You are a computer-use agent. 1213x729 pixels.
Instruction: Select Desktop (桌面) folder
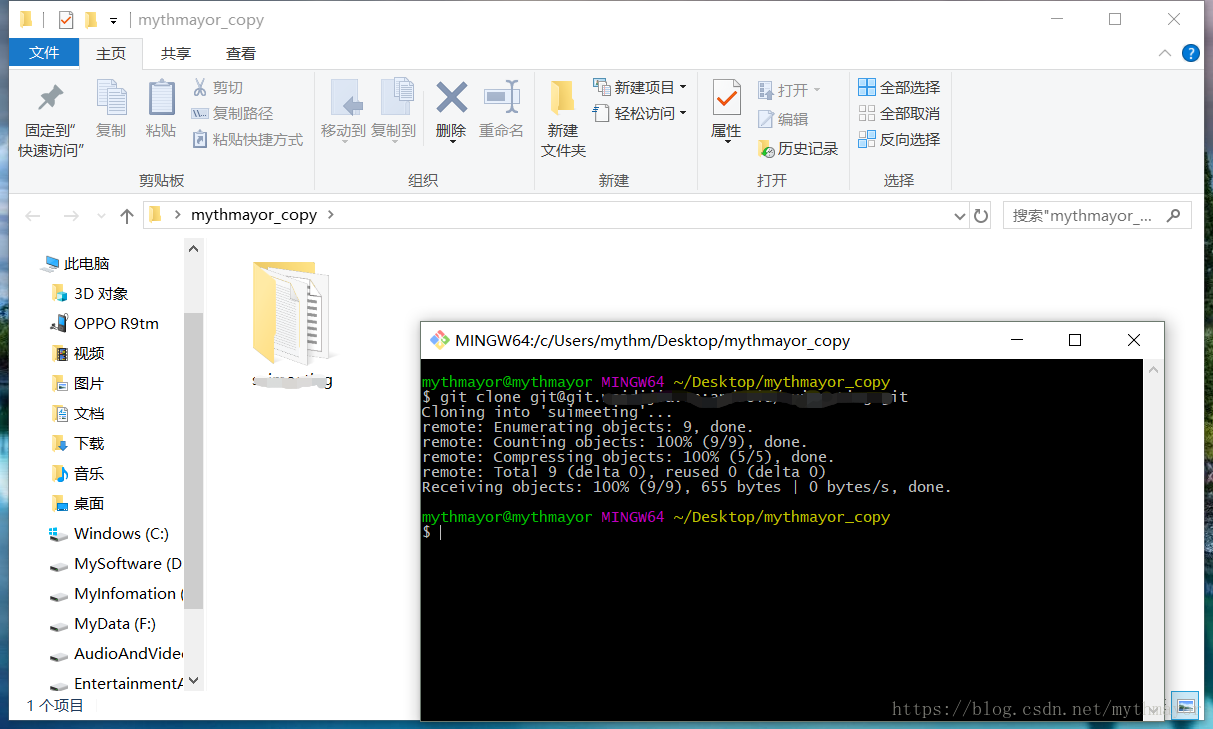coord(78,504)
